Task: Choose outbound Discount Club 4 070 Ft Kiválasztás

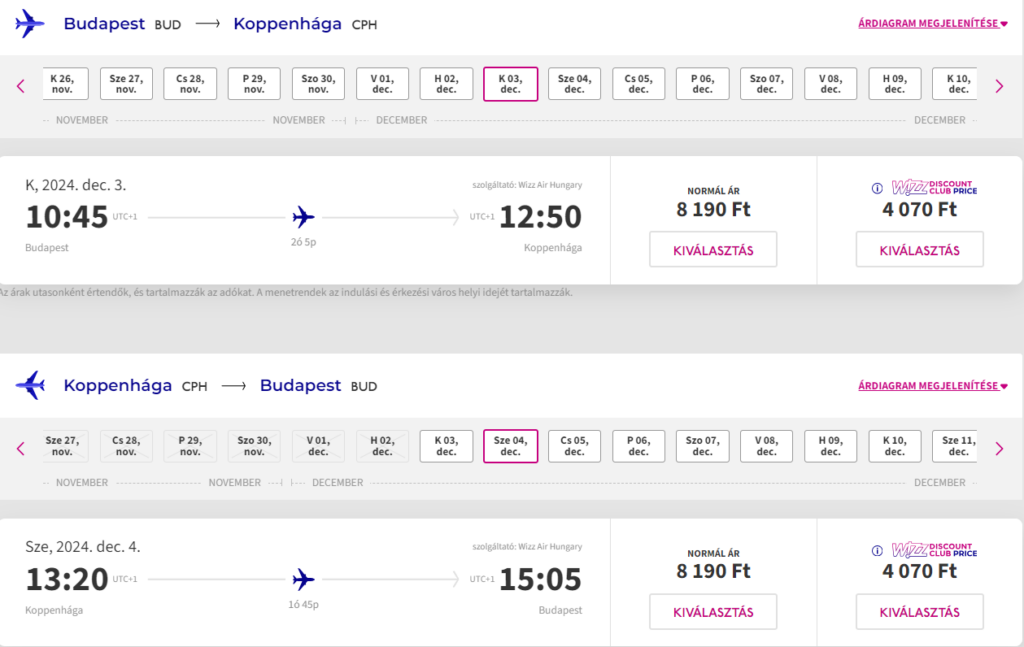Action: pos(920,250)
